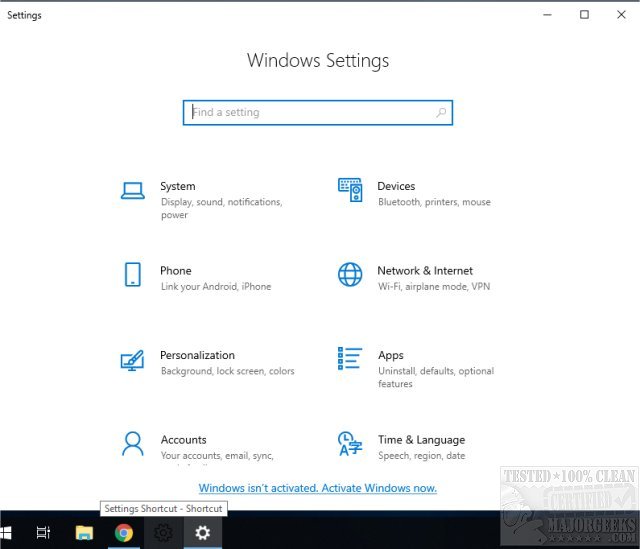This screenshot has height=549, width=640.
Task: Open the Time & Language icon
Action: click(349, 443)
